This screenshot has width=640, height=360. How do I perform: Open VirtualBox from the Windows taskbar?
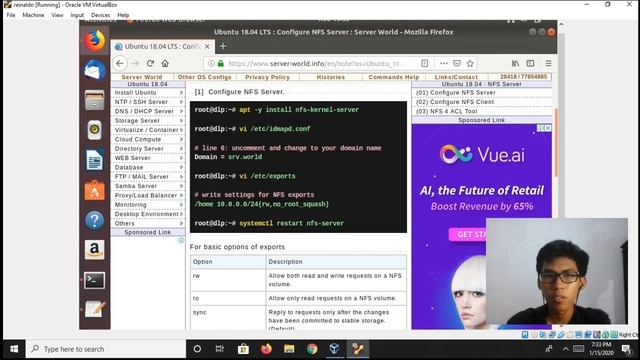click(x=334, y=349)
